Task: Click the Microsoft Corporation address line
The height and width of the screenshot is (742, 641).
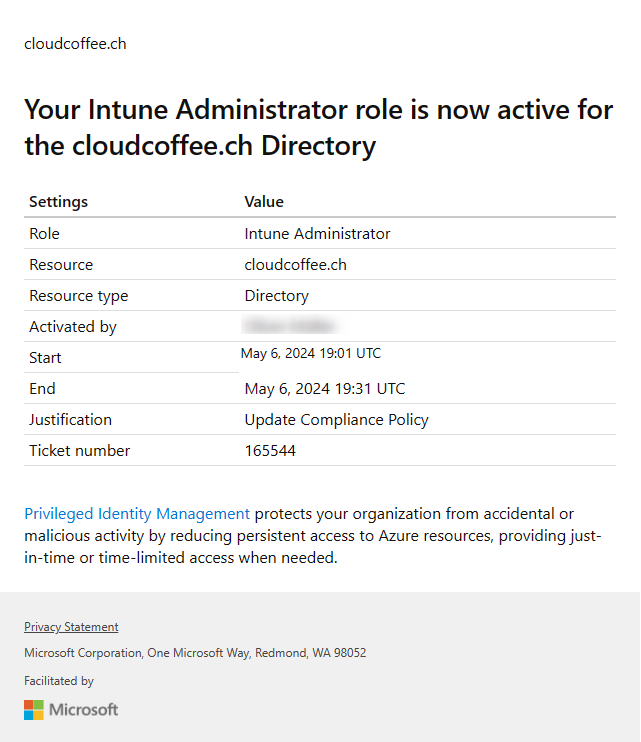Action: [195, 653]
